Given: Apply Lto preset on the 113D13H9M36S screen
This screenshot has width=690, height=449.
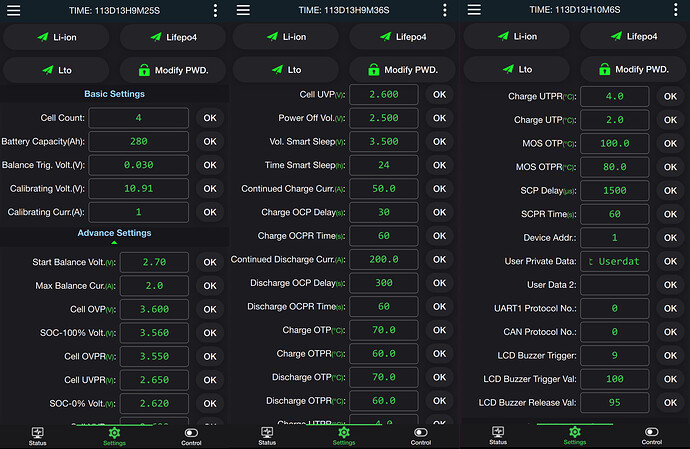Looking at the screenshot, I should tap(286, 70).
